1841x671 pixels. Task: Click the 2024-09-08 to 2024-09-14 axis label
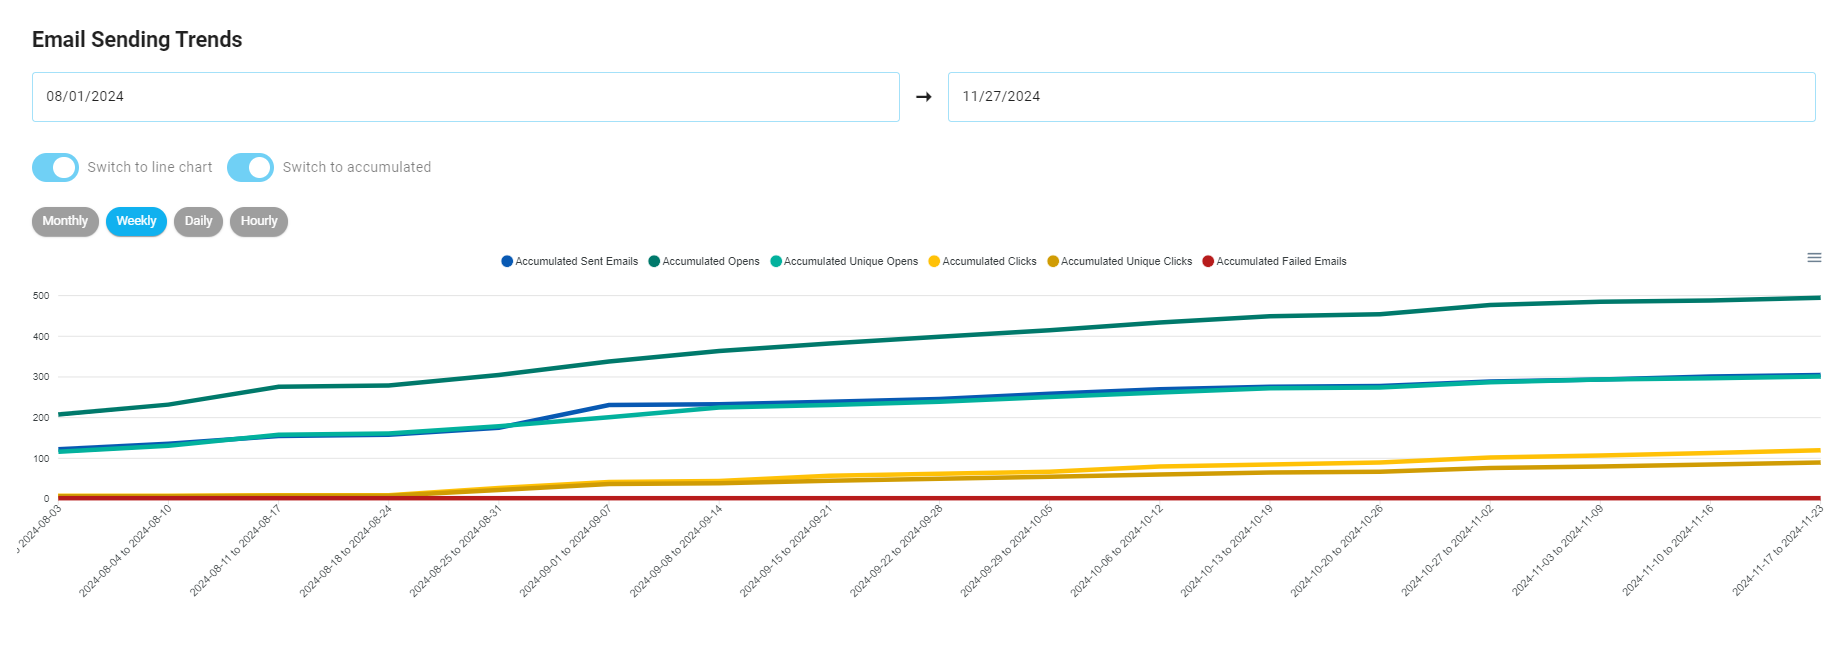676,551
